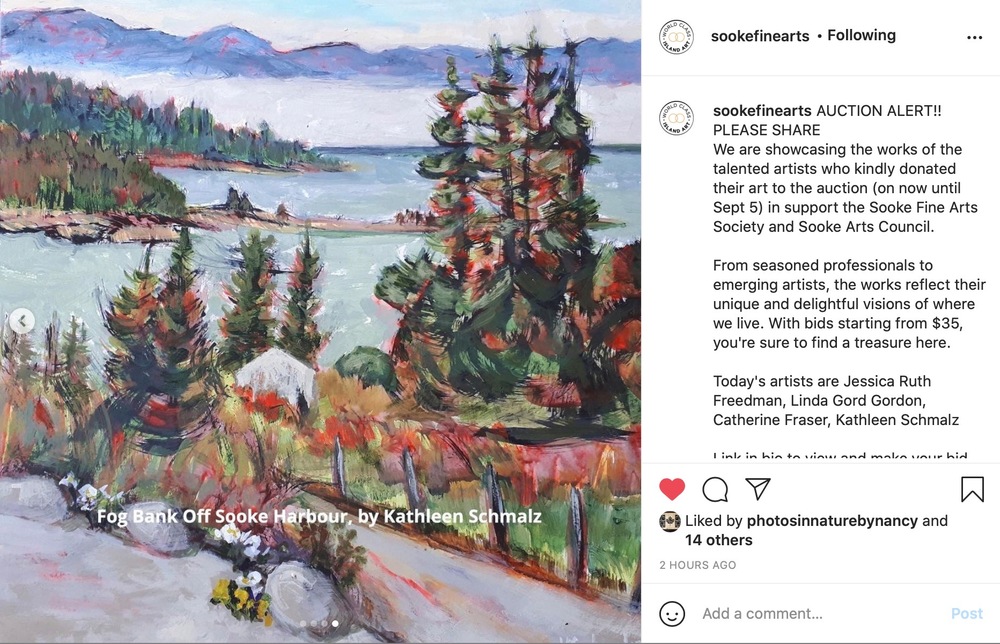Click the sookefinearts header profile picture
The image size is (1000, 644).
pos(676,36)
